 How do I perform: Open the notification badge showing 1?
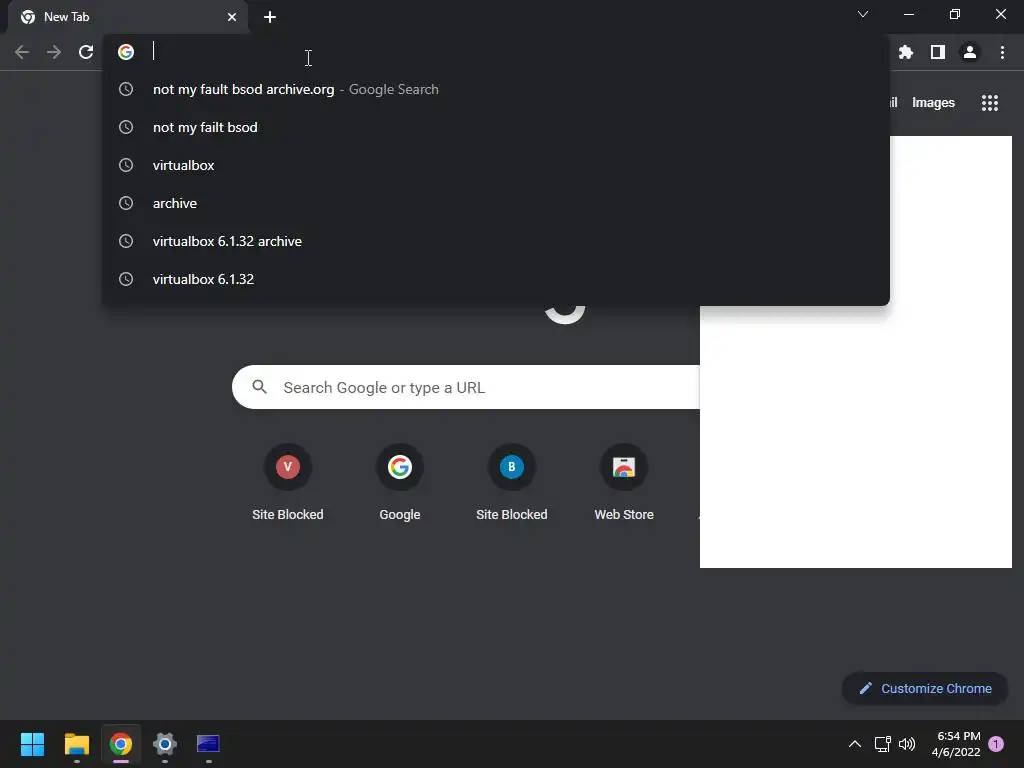[x=996, y=744]
